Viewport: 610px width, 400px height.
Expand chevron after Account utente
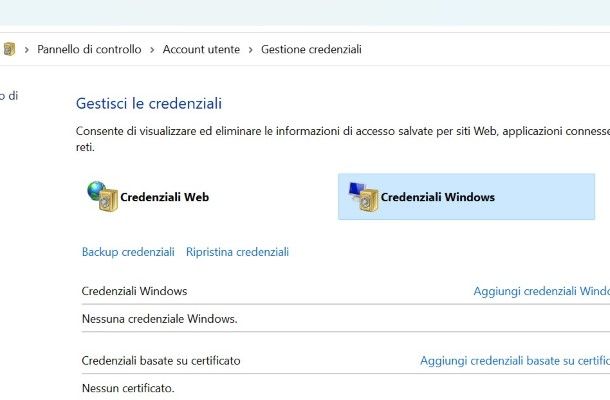[251, 50]
